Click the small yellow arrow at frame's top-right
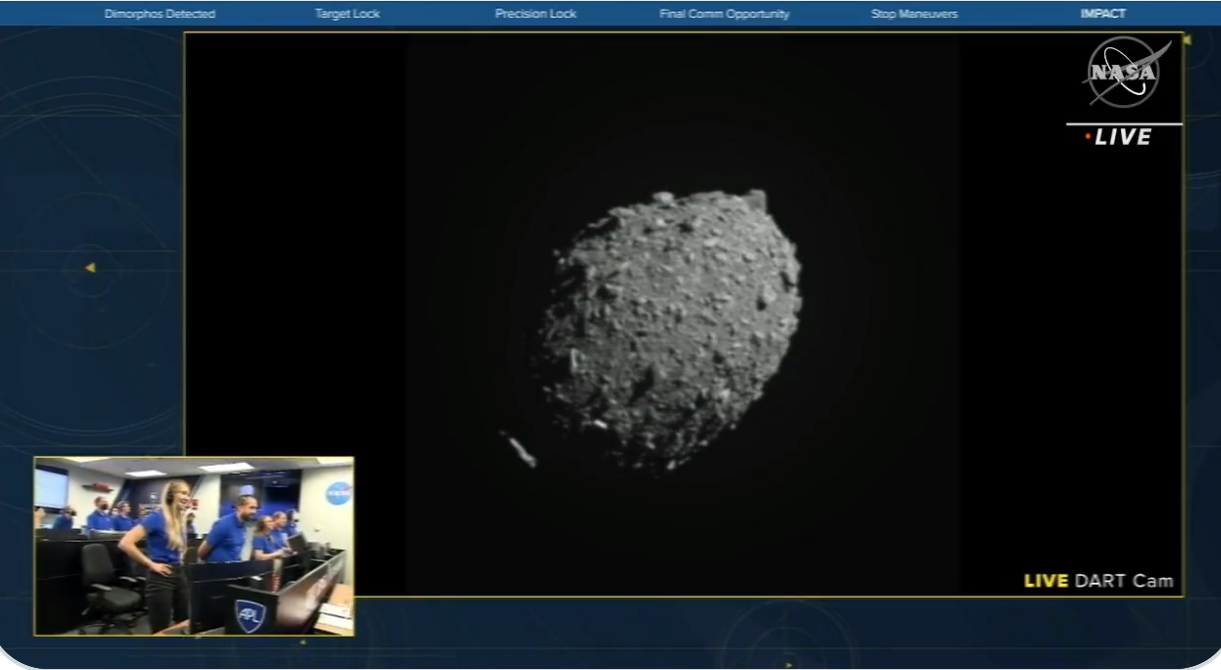 (1187, 40)
